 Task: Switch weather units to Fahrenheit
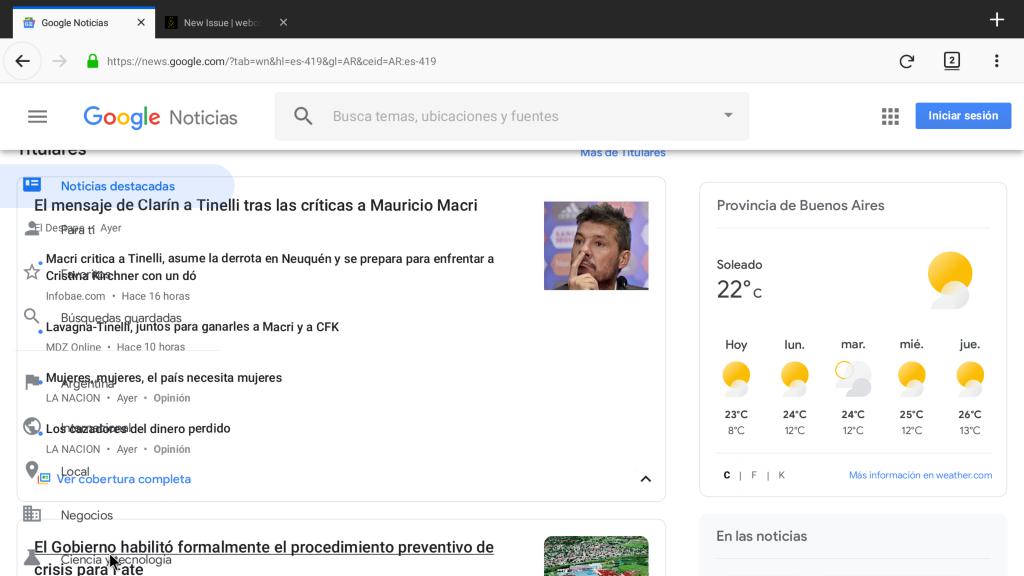753,475
